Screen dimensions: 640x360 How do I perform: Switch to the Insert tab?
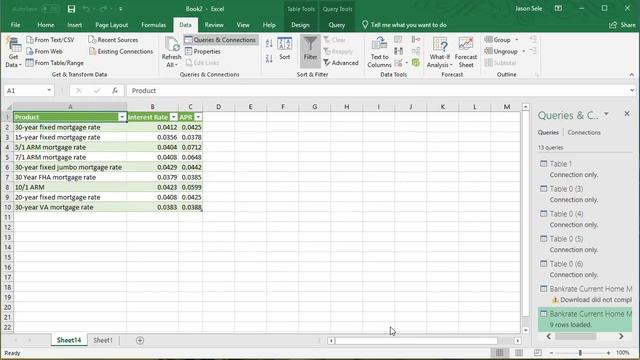tap(74, 25)
